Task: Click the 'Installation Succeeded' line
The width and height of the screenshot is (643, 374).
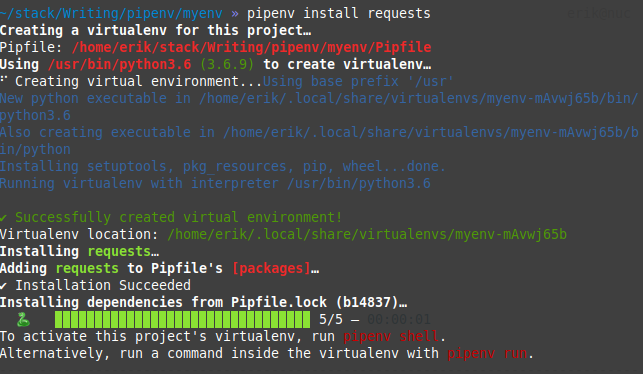Action: click(96, 285)
